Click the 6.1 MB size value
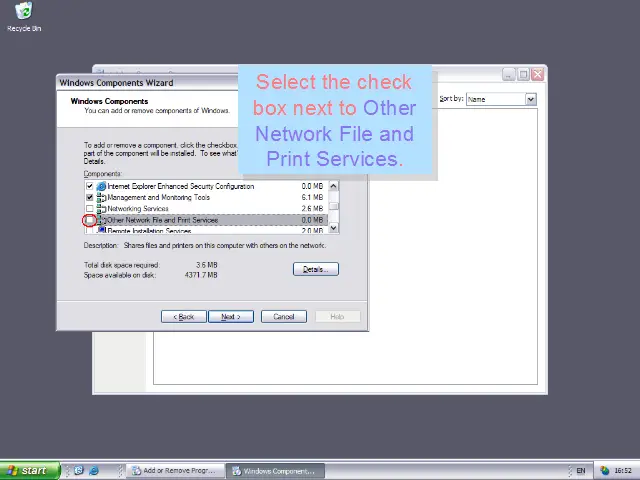Image resolution: width=640 pixels, height=480 pixels. tap(312, 198)
